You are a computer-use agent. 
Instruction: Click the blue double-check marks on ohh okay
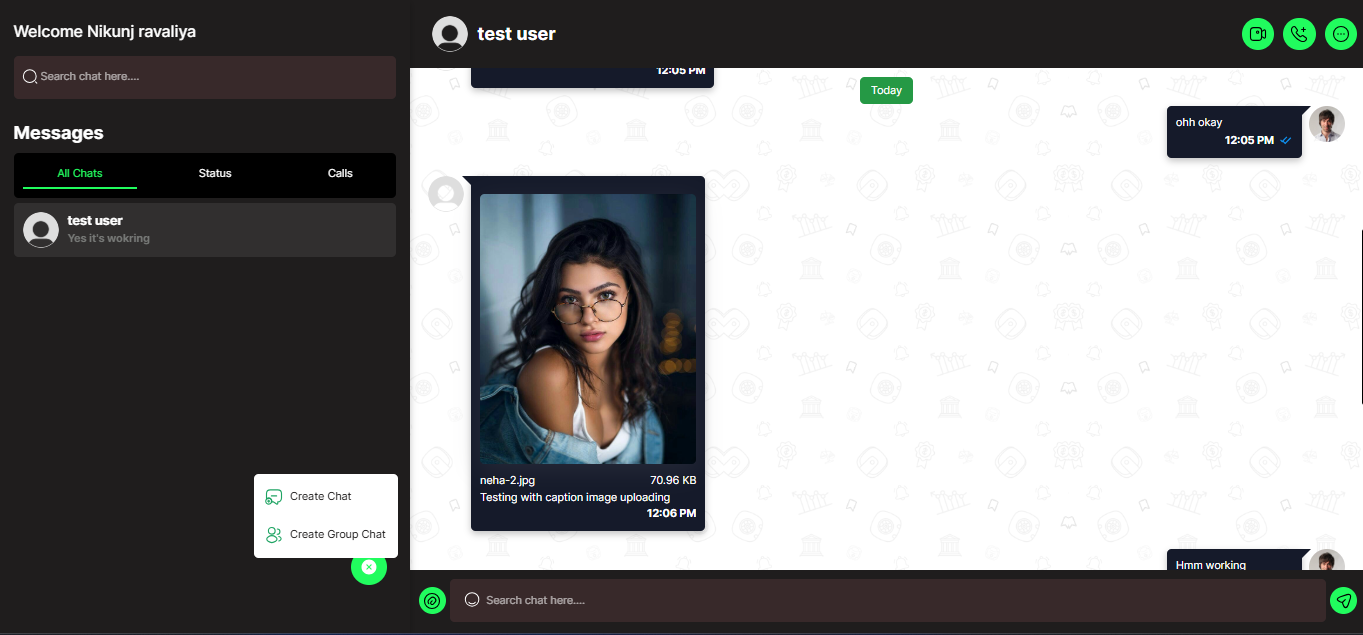point(1286,140)
